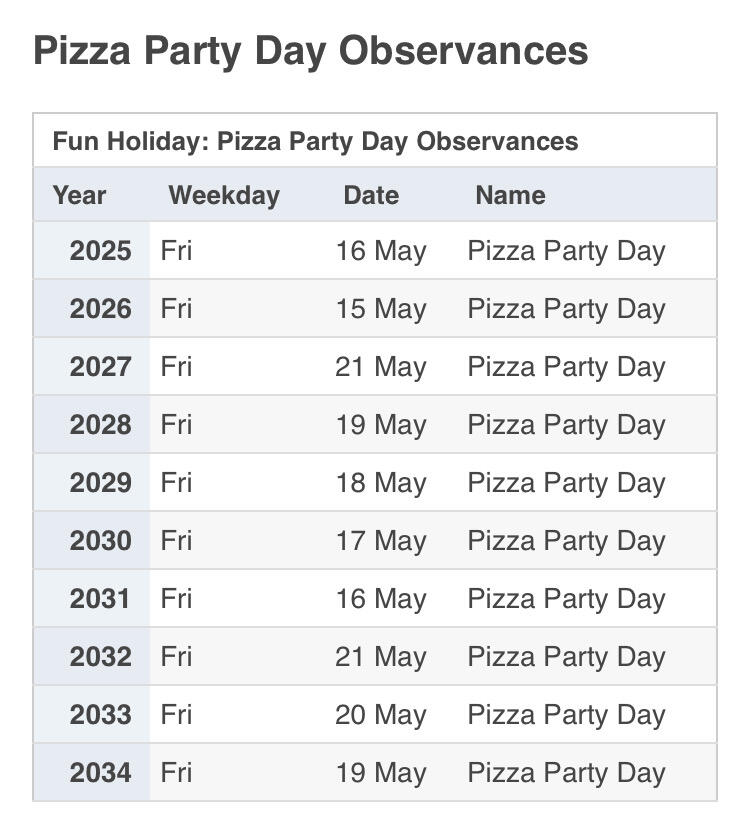Click 20 May in the 2033 row
The height and width of the screenshot is (831, 750).
(381, 715)
